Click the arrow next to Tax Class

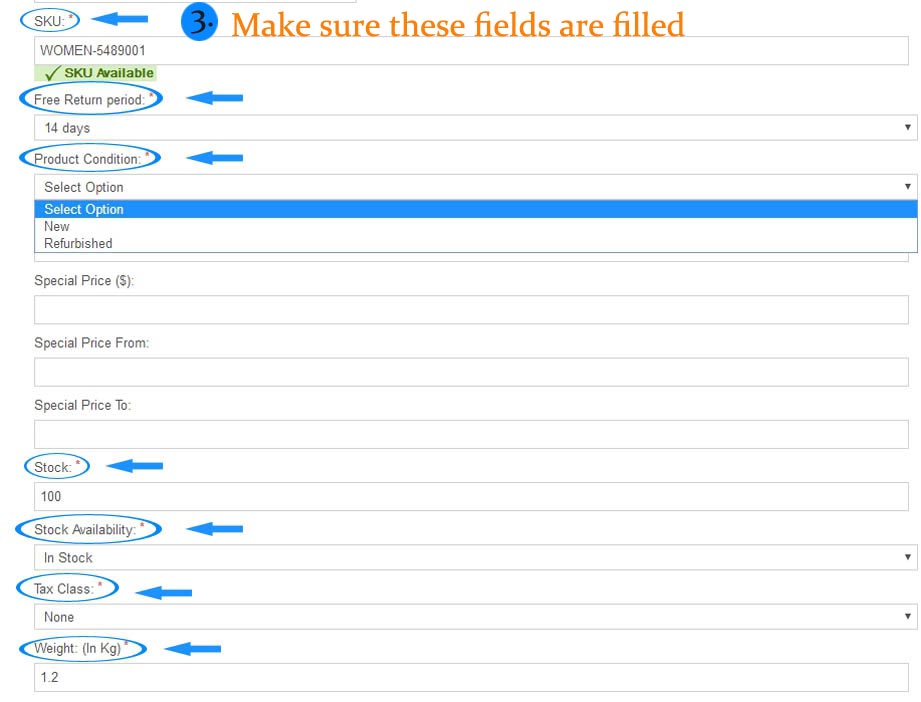click(x=163, y=592)
